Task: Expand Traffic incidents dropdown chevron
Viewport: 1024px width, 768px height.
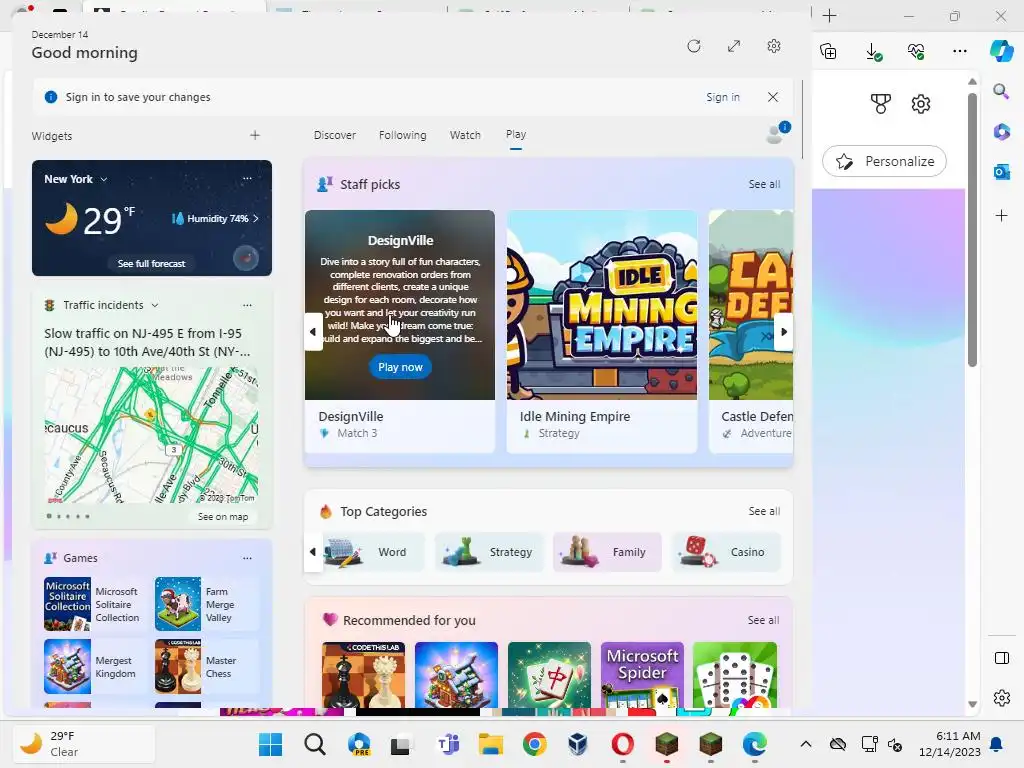Action: [155, 305]
